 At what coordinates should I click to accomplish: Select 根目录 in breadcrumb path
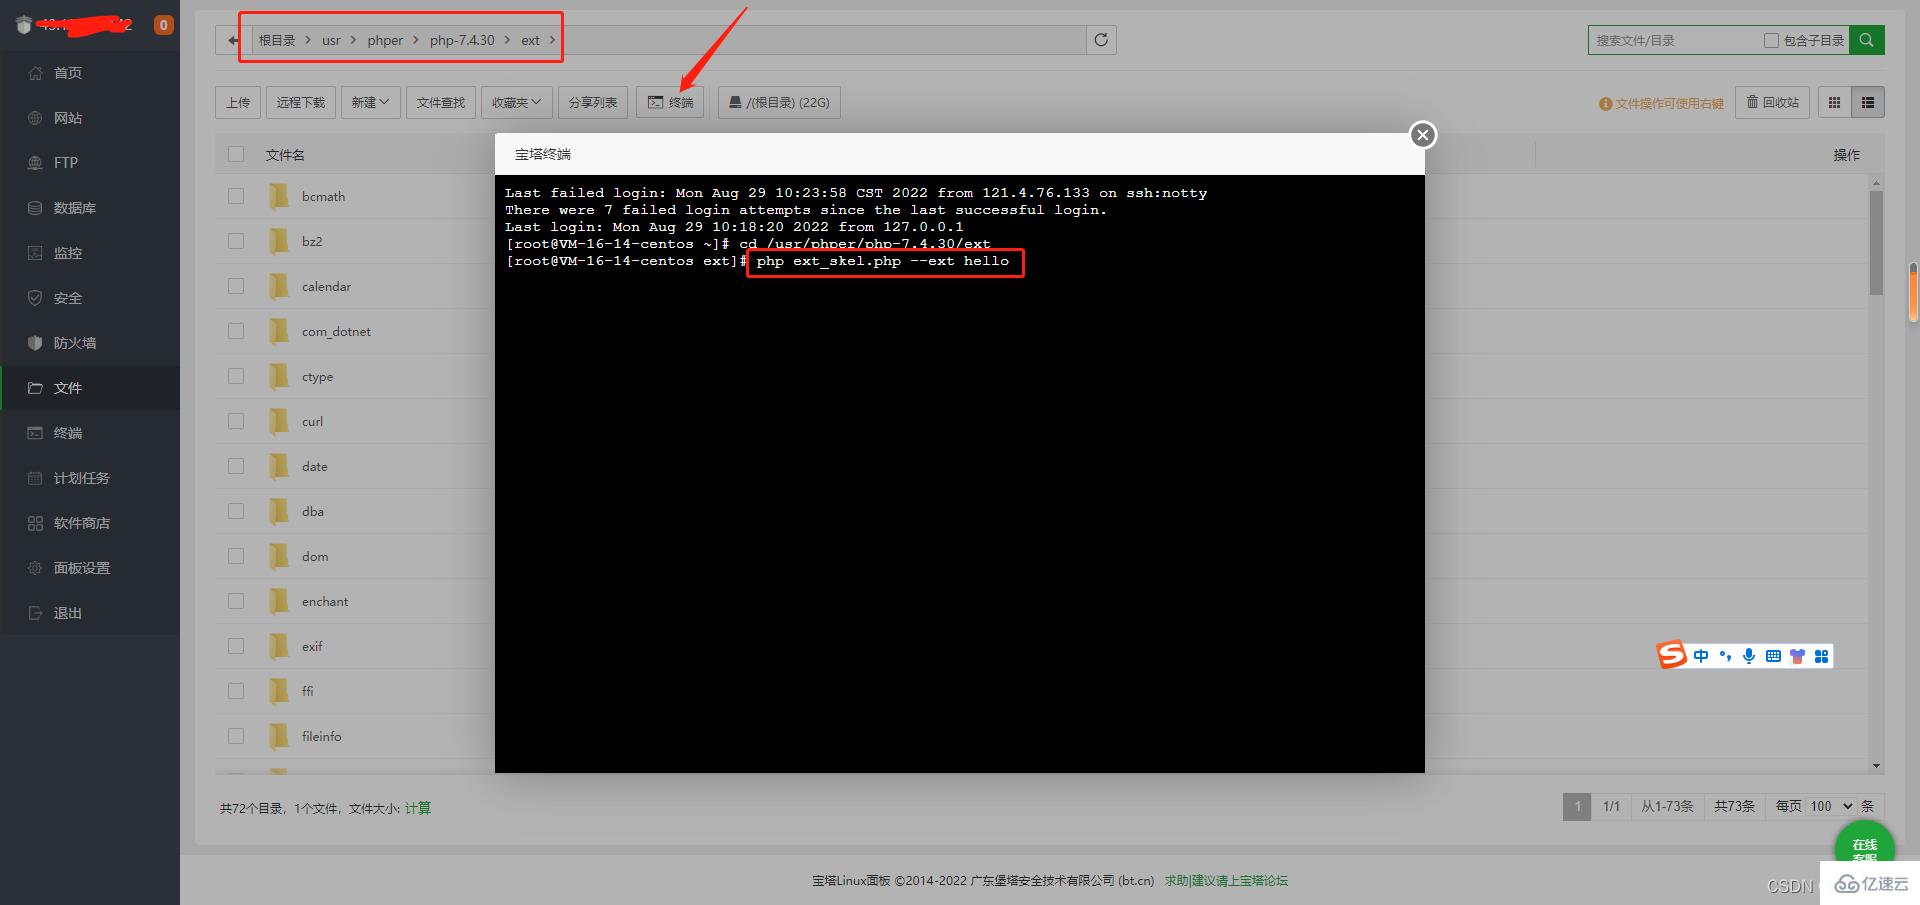click(x=277, y=40)
